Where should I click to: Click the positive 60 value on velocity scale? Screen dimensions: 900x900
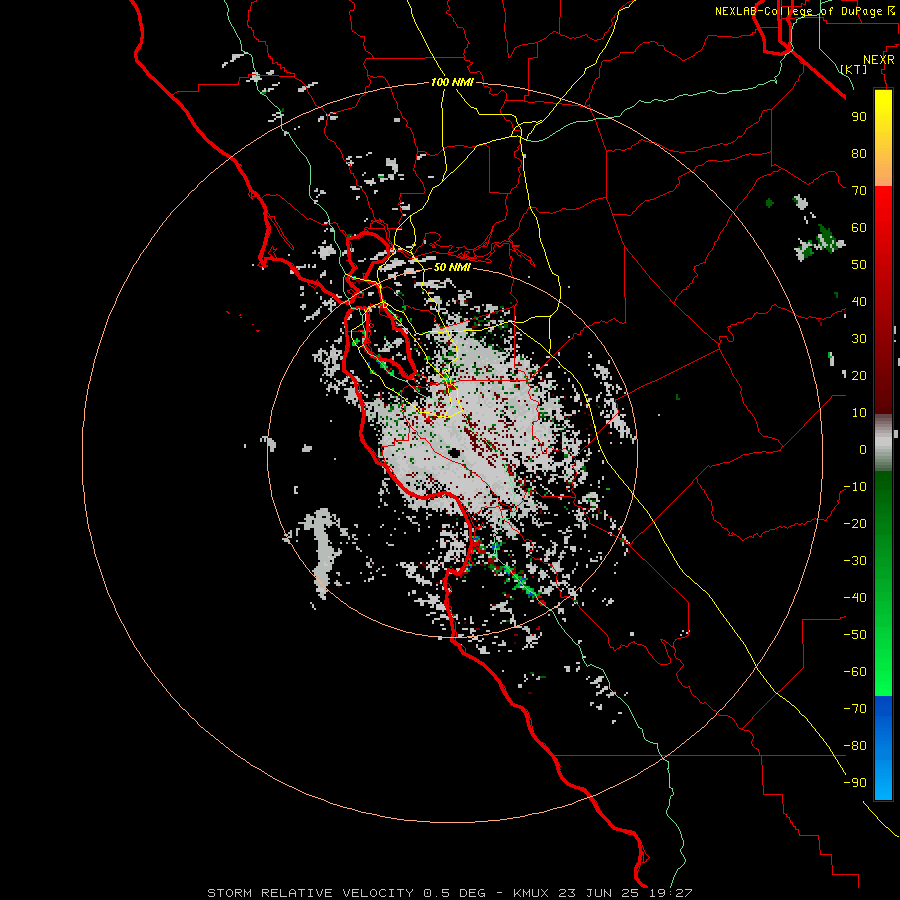(x=859, y=228)
